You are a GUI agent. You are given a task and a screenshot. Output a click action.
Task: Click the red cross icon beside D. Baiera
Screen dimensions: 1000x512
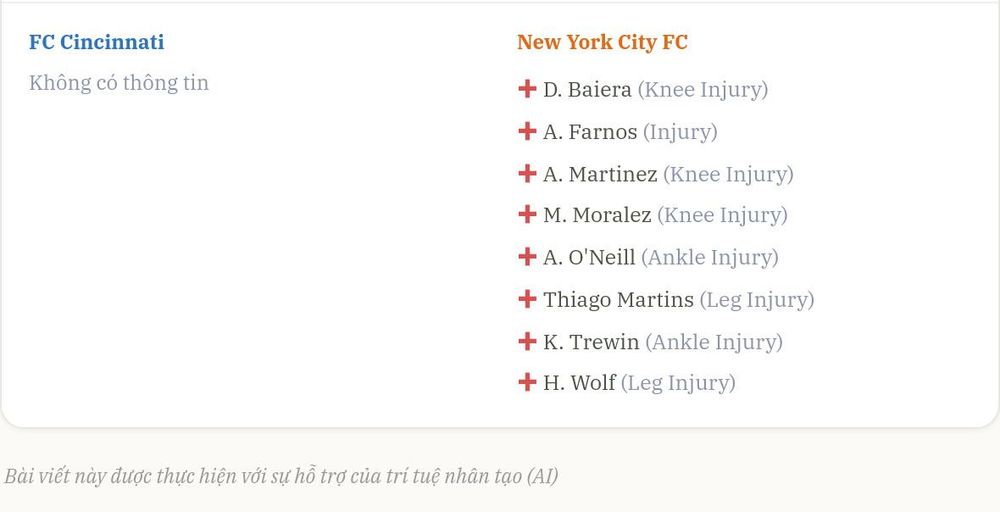point(527,89)
